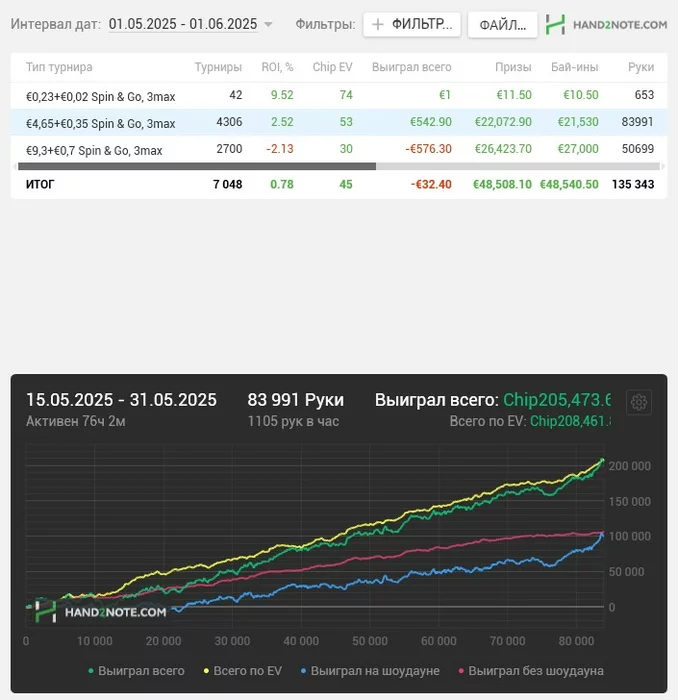Click the table's horizontal scrollbar thumb
Screen dimensions: 678x700
point(197,167)
